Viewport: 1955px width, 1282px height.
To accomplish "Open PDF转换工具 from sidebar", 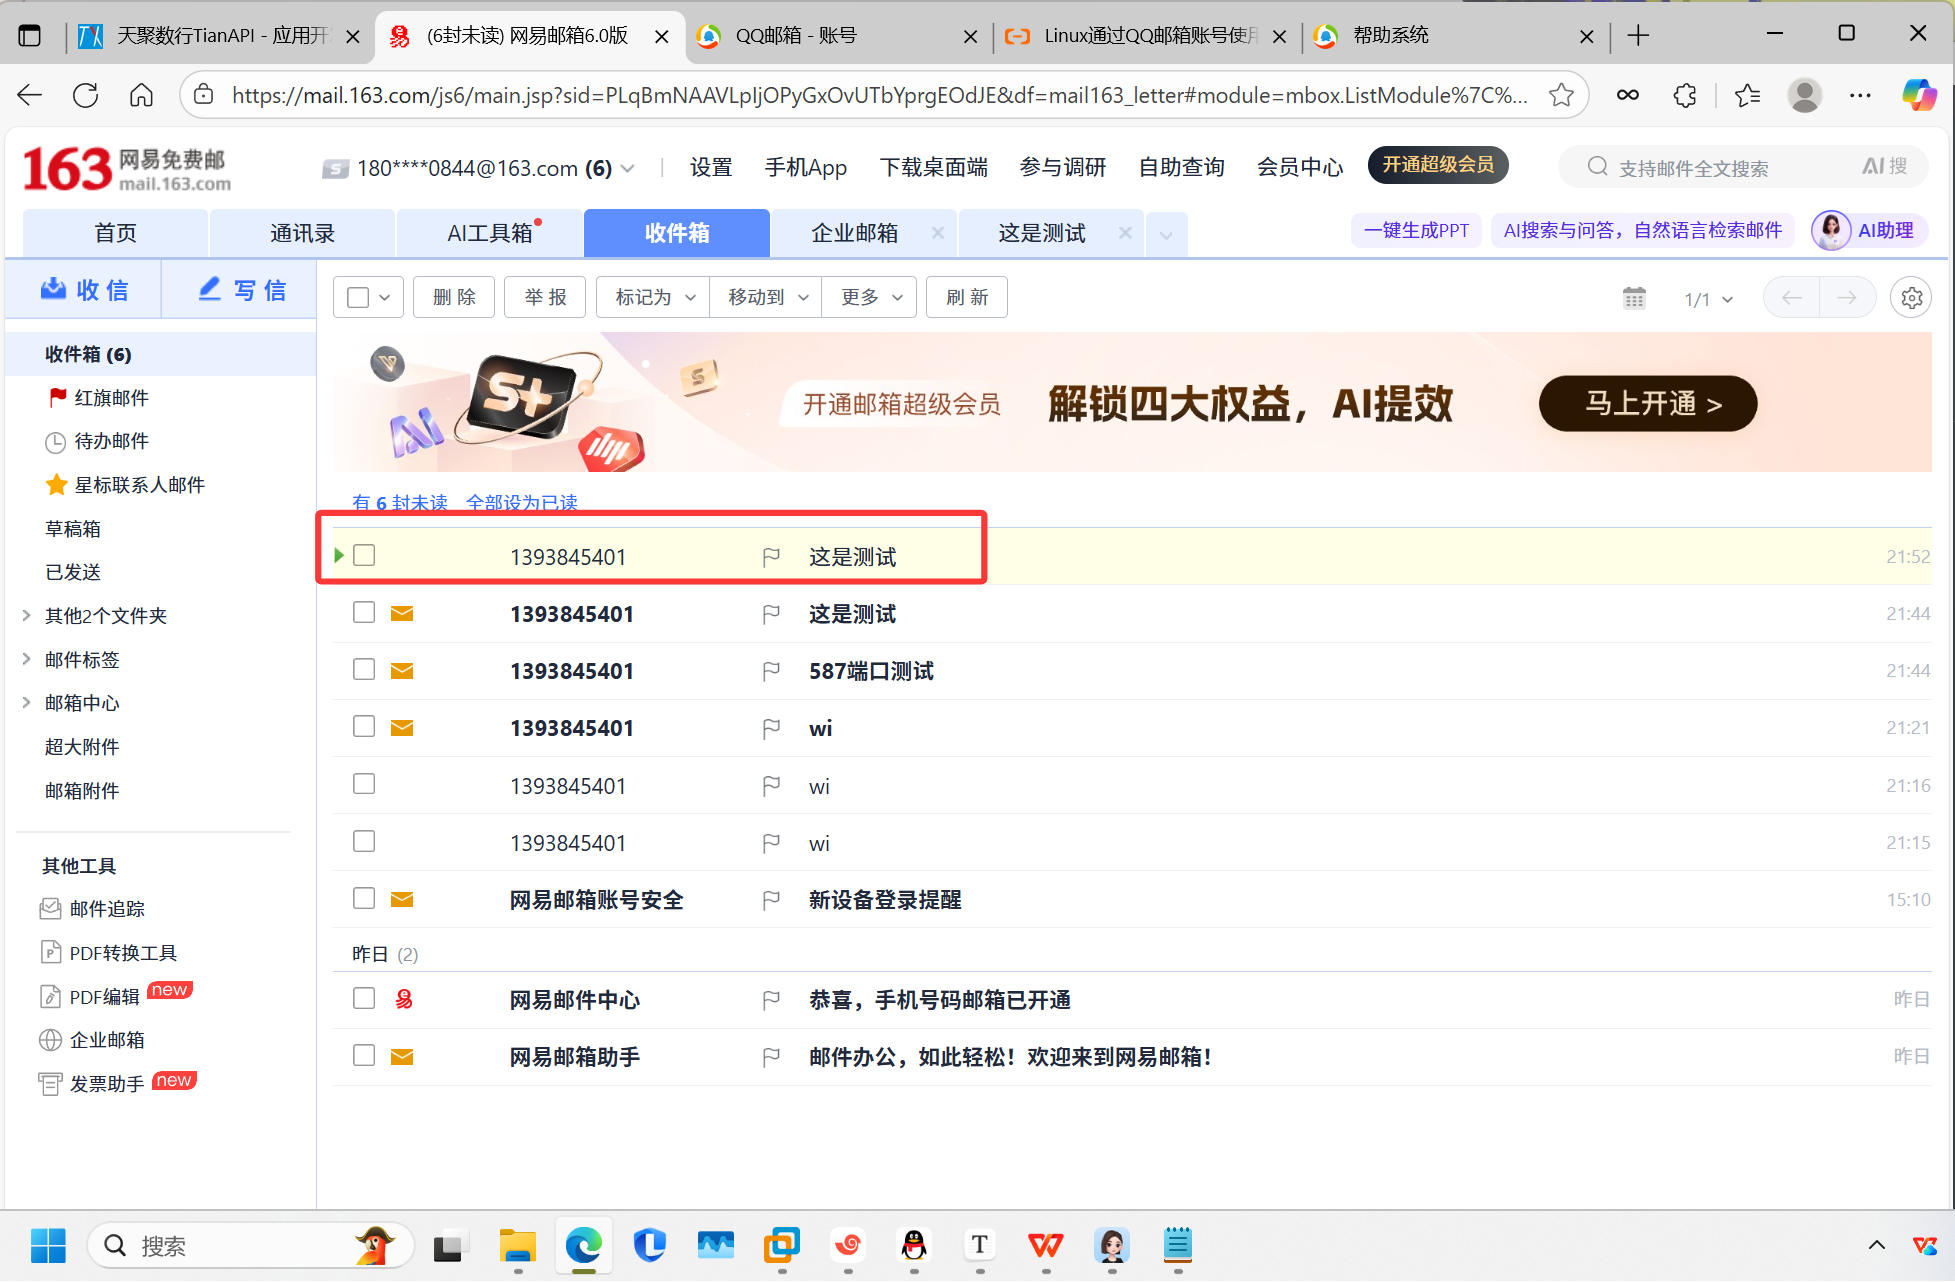I will click(122, 953).
